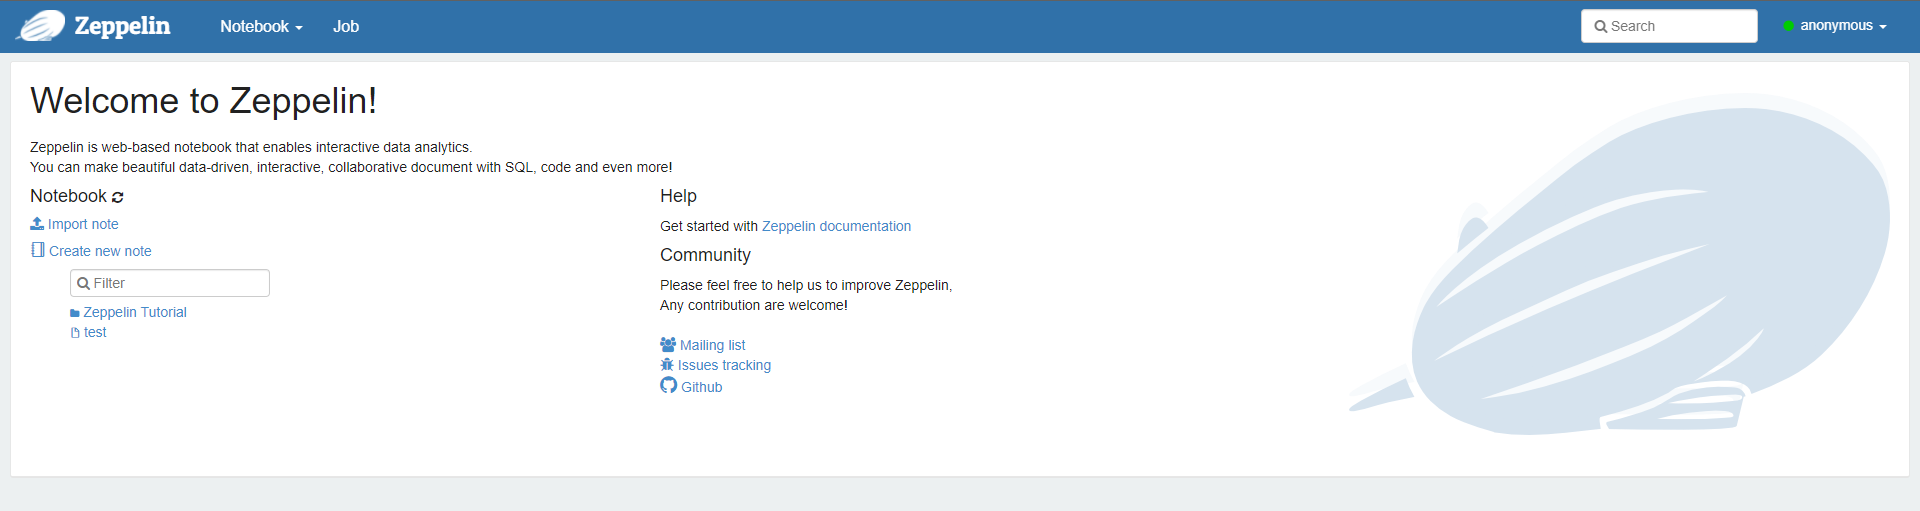Image resolution: width=1920 pixels, height=511 pixels.
Task: Click the test note file icon
Action: tap(75, 333)
